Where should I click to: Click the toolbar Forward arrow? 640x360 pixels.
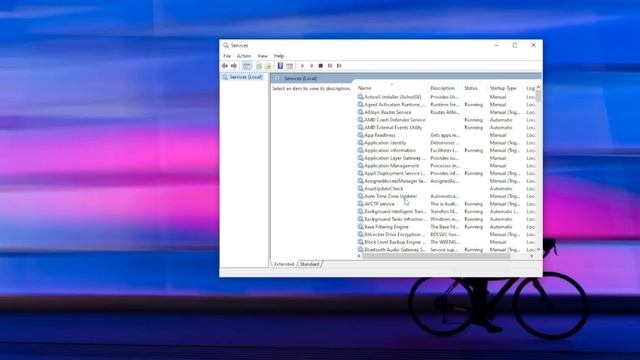click(x=234, y=66)
